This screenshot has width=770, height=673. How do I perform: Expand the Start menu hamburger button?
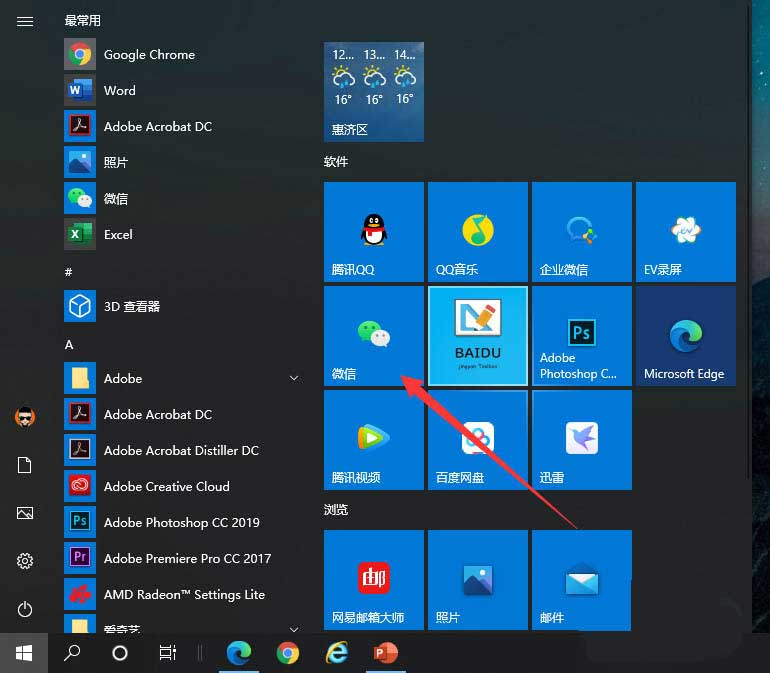25,21
